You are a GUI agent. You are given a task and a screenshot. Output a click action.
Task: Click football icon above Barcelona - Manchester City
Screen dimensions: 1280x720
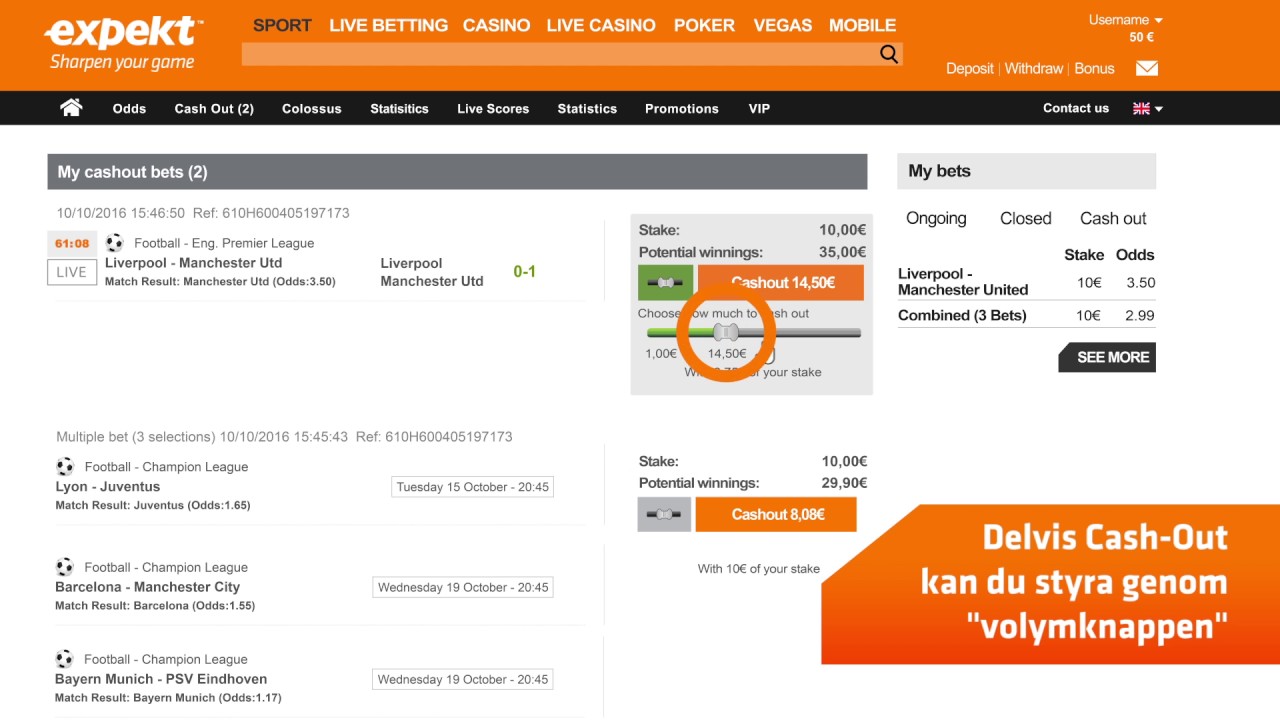coord(65,567)
